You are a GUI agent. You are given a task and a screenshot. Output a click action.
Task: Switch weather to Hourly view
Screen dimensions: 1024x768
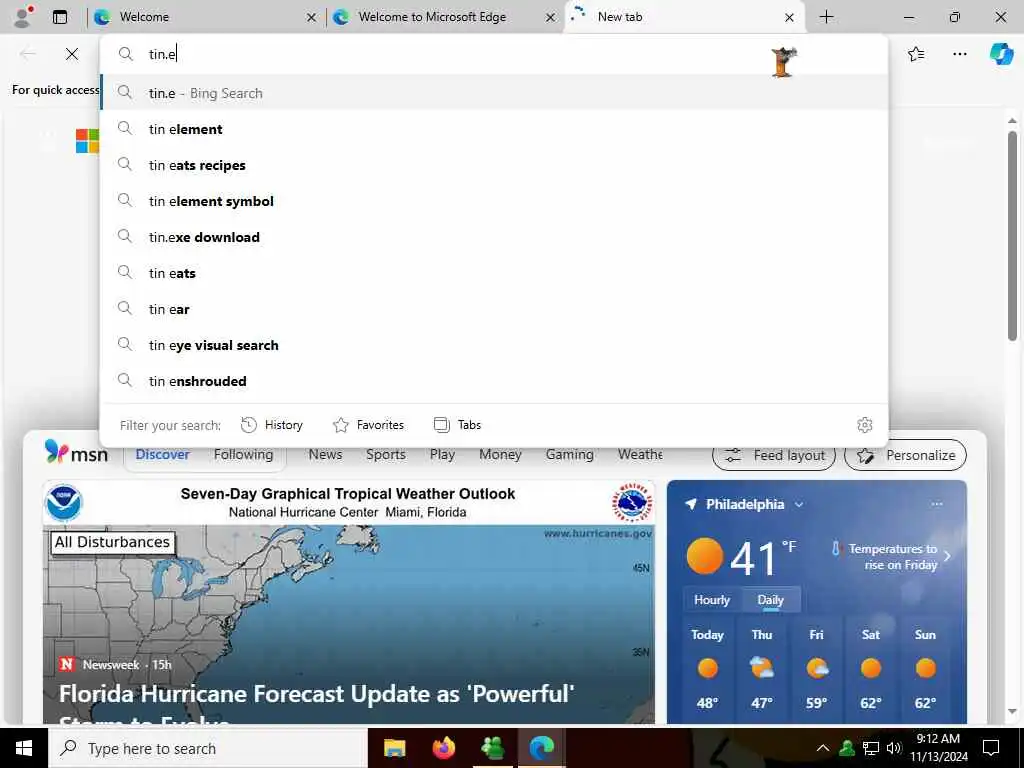(x=712, y=600)
